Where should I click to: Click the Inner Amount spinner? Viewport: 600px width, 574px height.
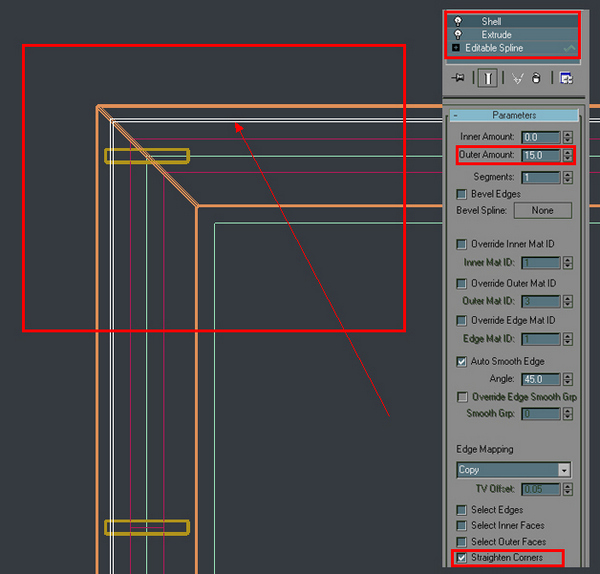tap(568, 137)
